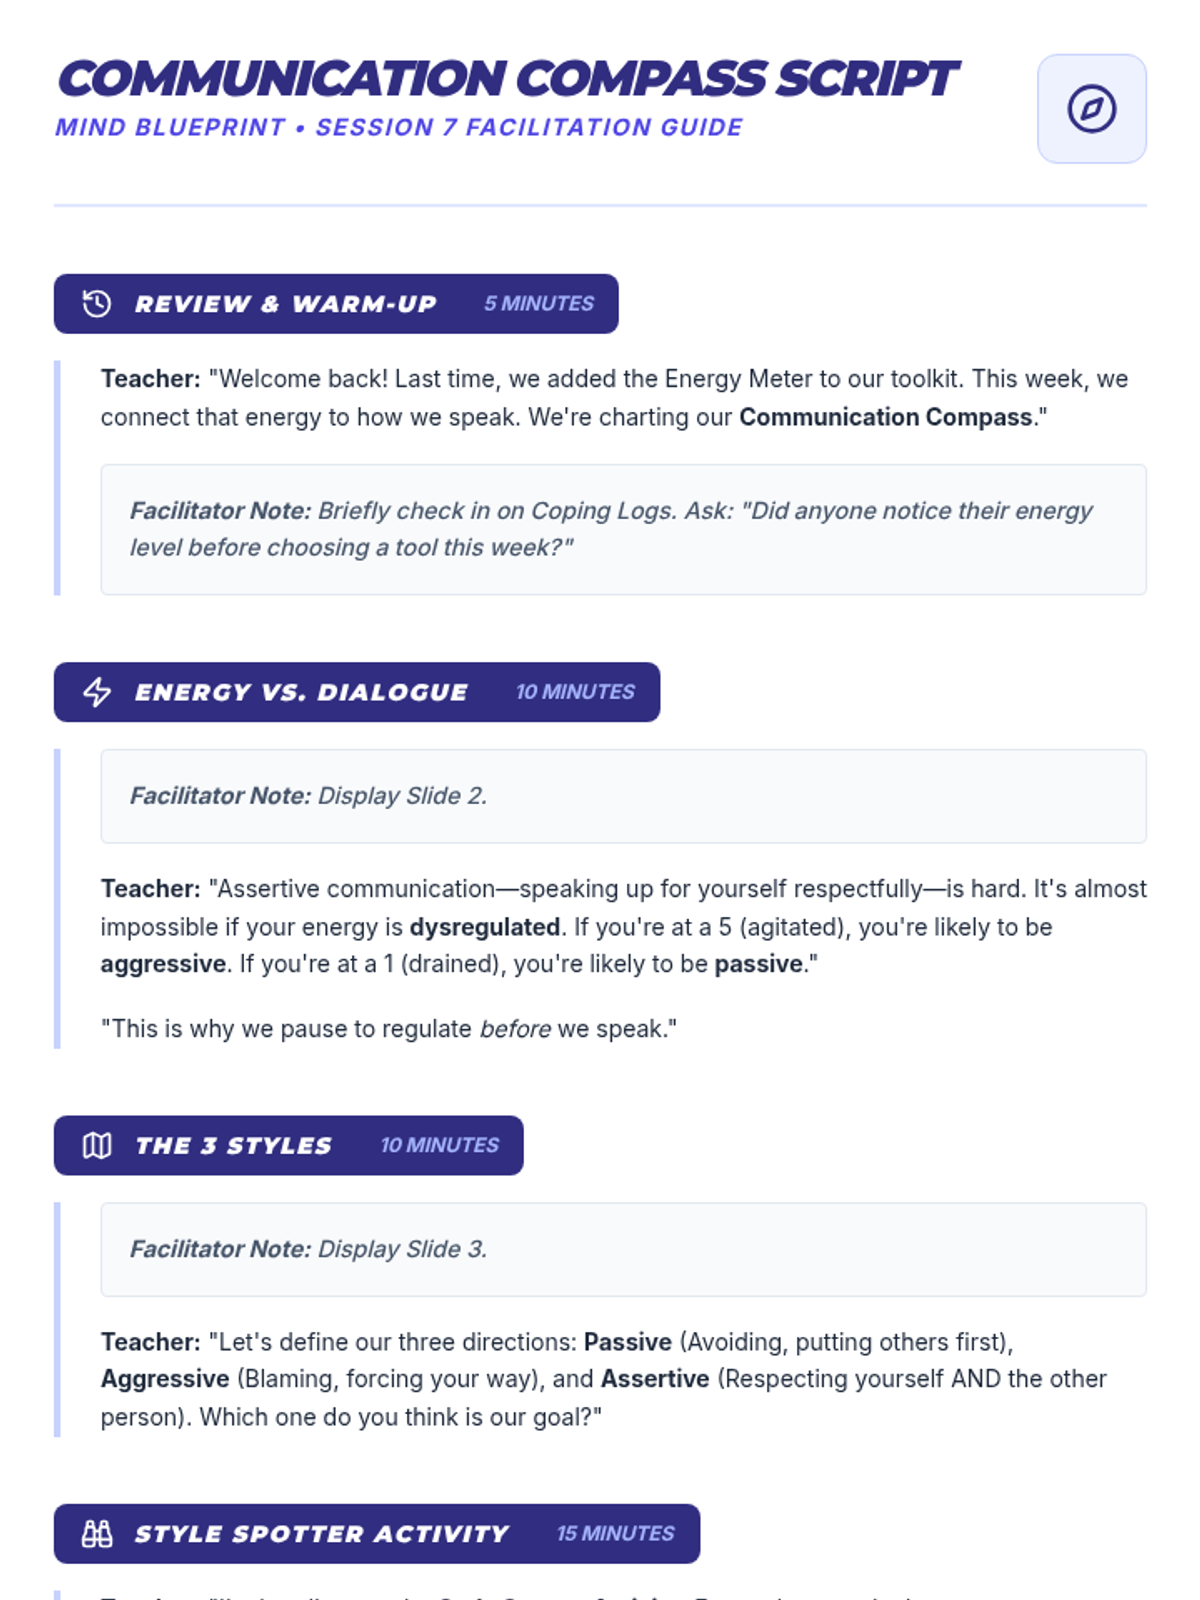Click the map icon beside The 3 Styles
Image resolution: width=1200 pixels, height=1600 pixels.
97,1145
